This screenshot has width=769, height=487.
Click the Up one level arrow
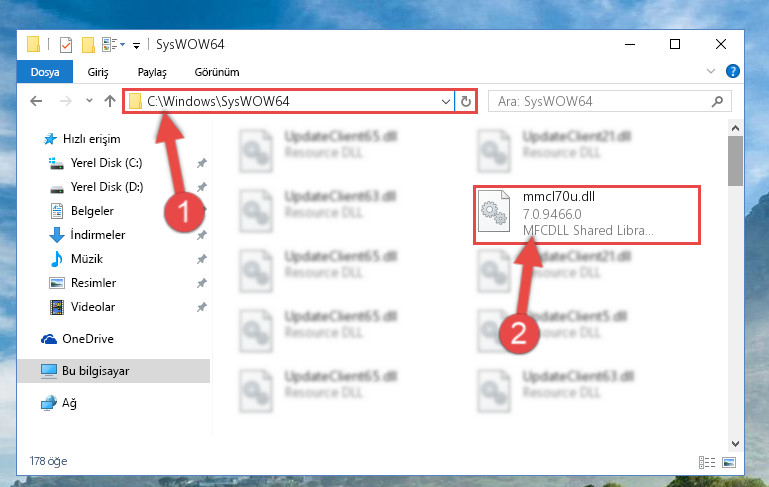110,102
